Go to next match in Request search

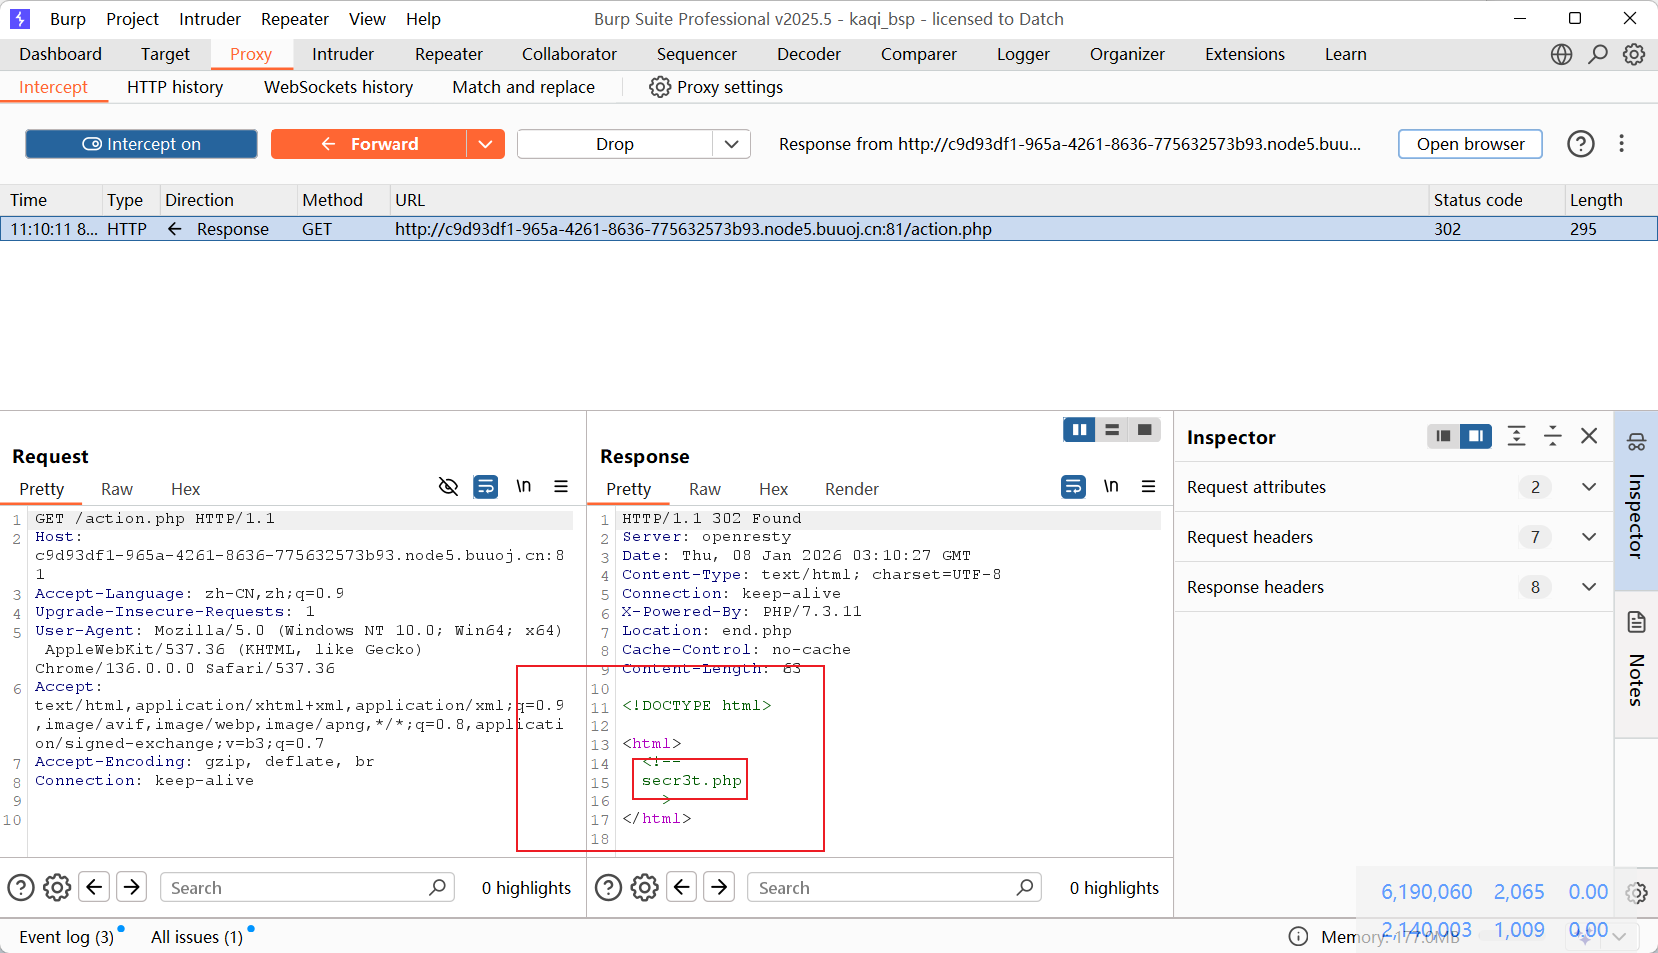click(x=131, y=887)
